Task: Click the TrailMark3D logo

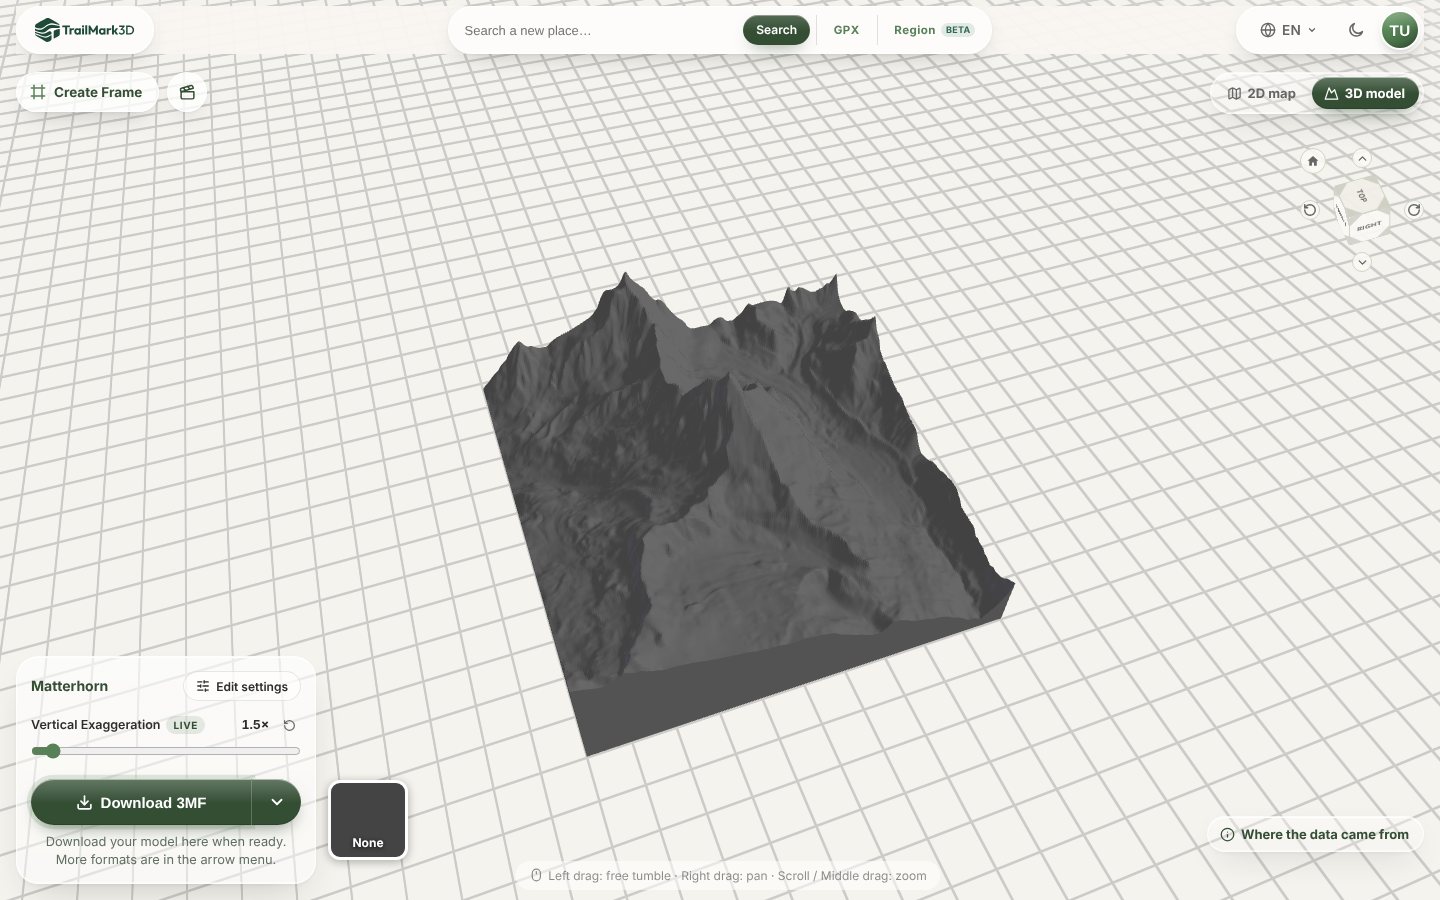Action: (84, 30)
